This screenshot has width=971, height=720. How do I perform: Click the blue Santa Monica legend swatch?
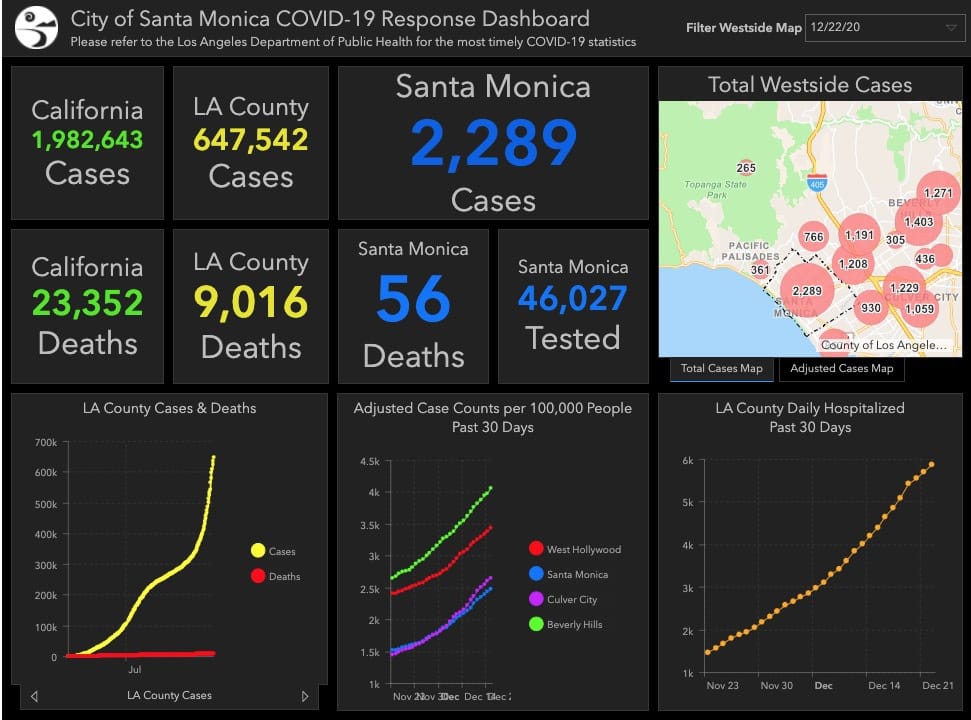click(536, 574)
